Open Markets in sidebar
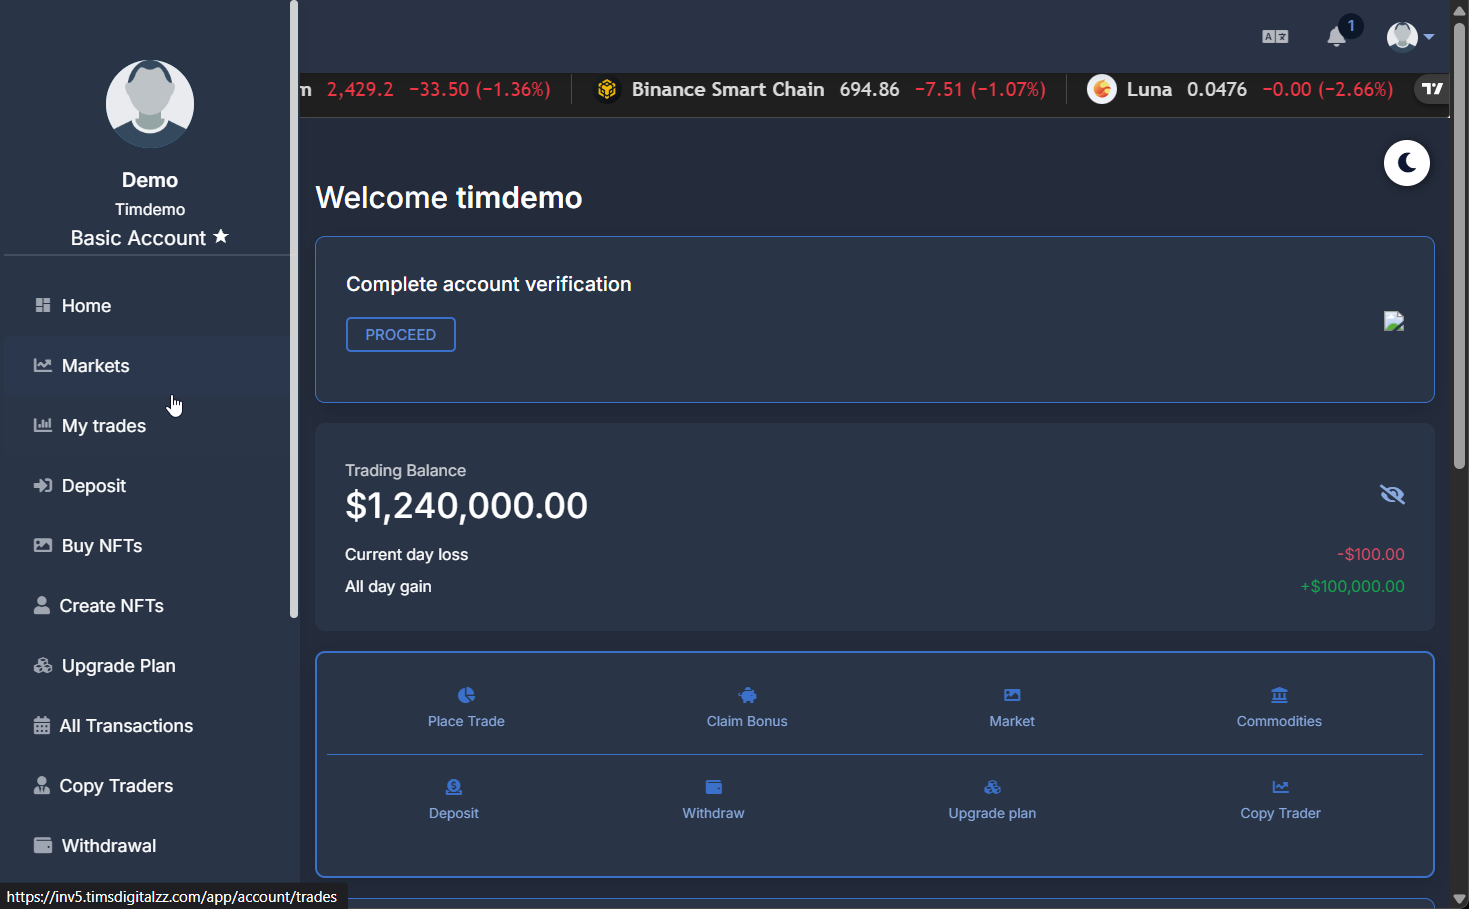The height and width of the screenshot is (909, 1469). pos(147,366)
